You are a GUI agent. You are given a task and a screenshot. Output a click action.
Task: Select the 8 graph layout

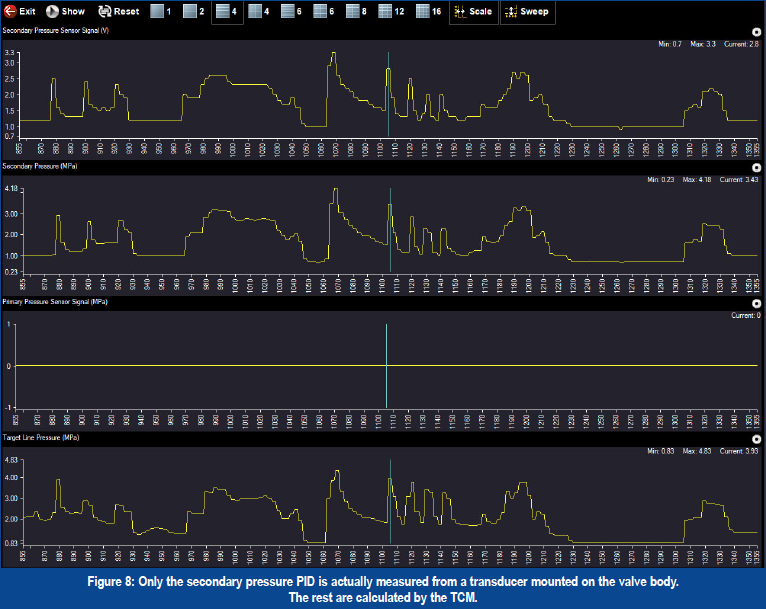(x=357, y=11)
